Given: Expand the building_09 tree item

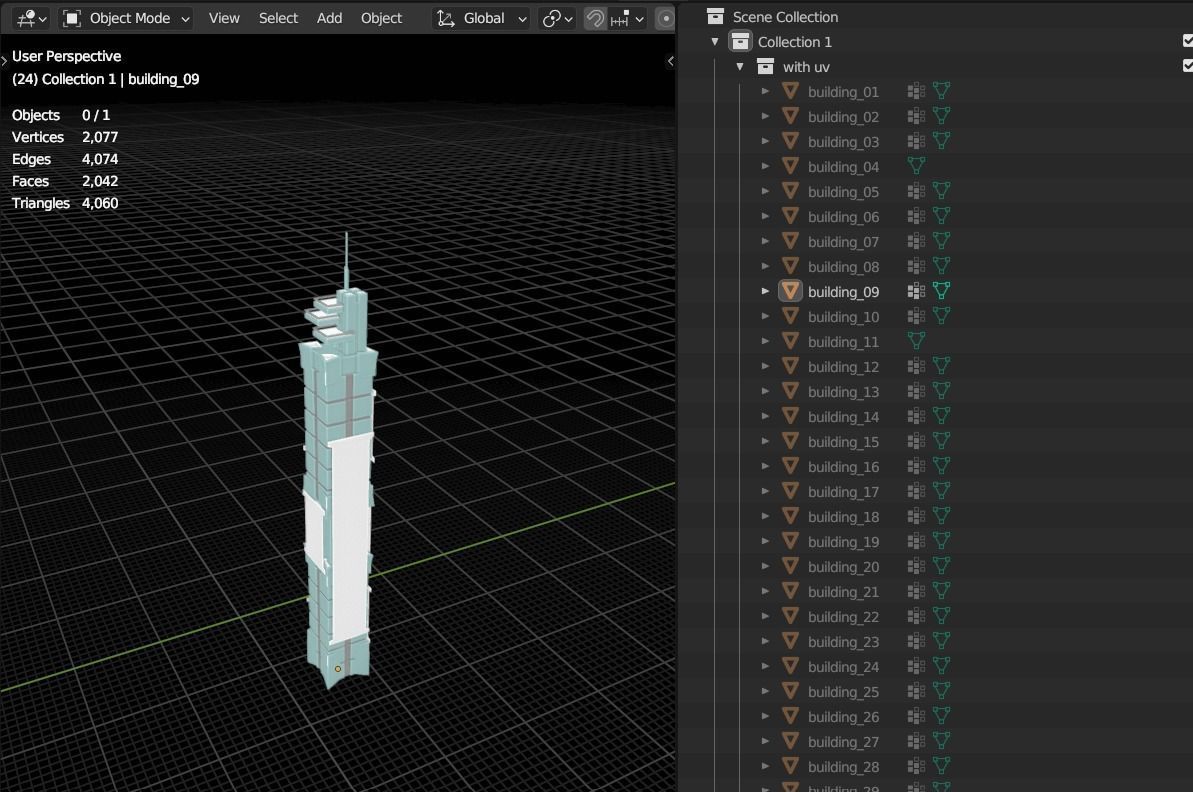Looking at the screenshot, I should [x=765, y=292].
